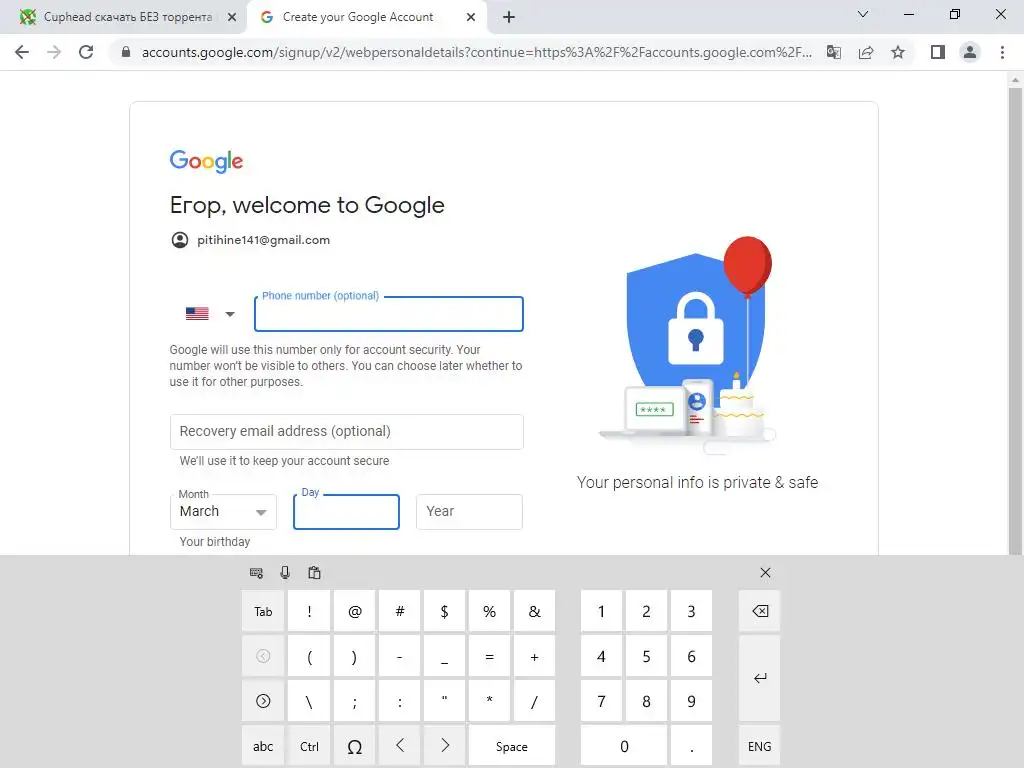Reload the page

86,52
